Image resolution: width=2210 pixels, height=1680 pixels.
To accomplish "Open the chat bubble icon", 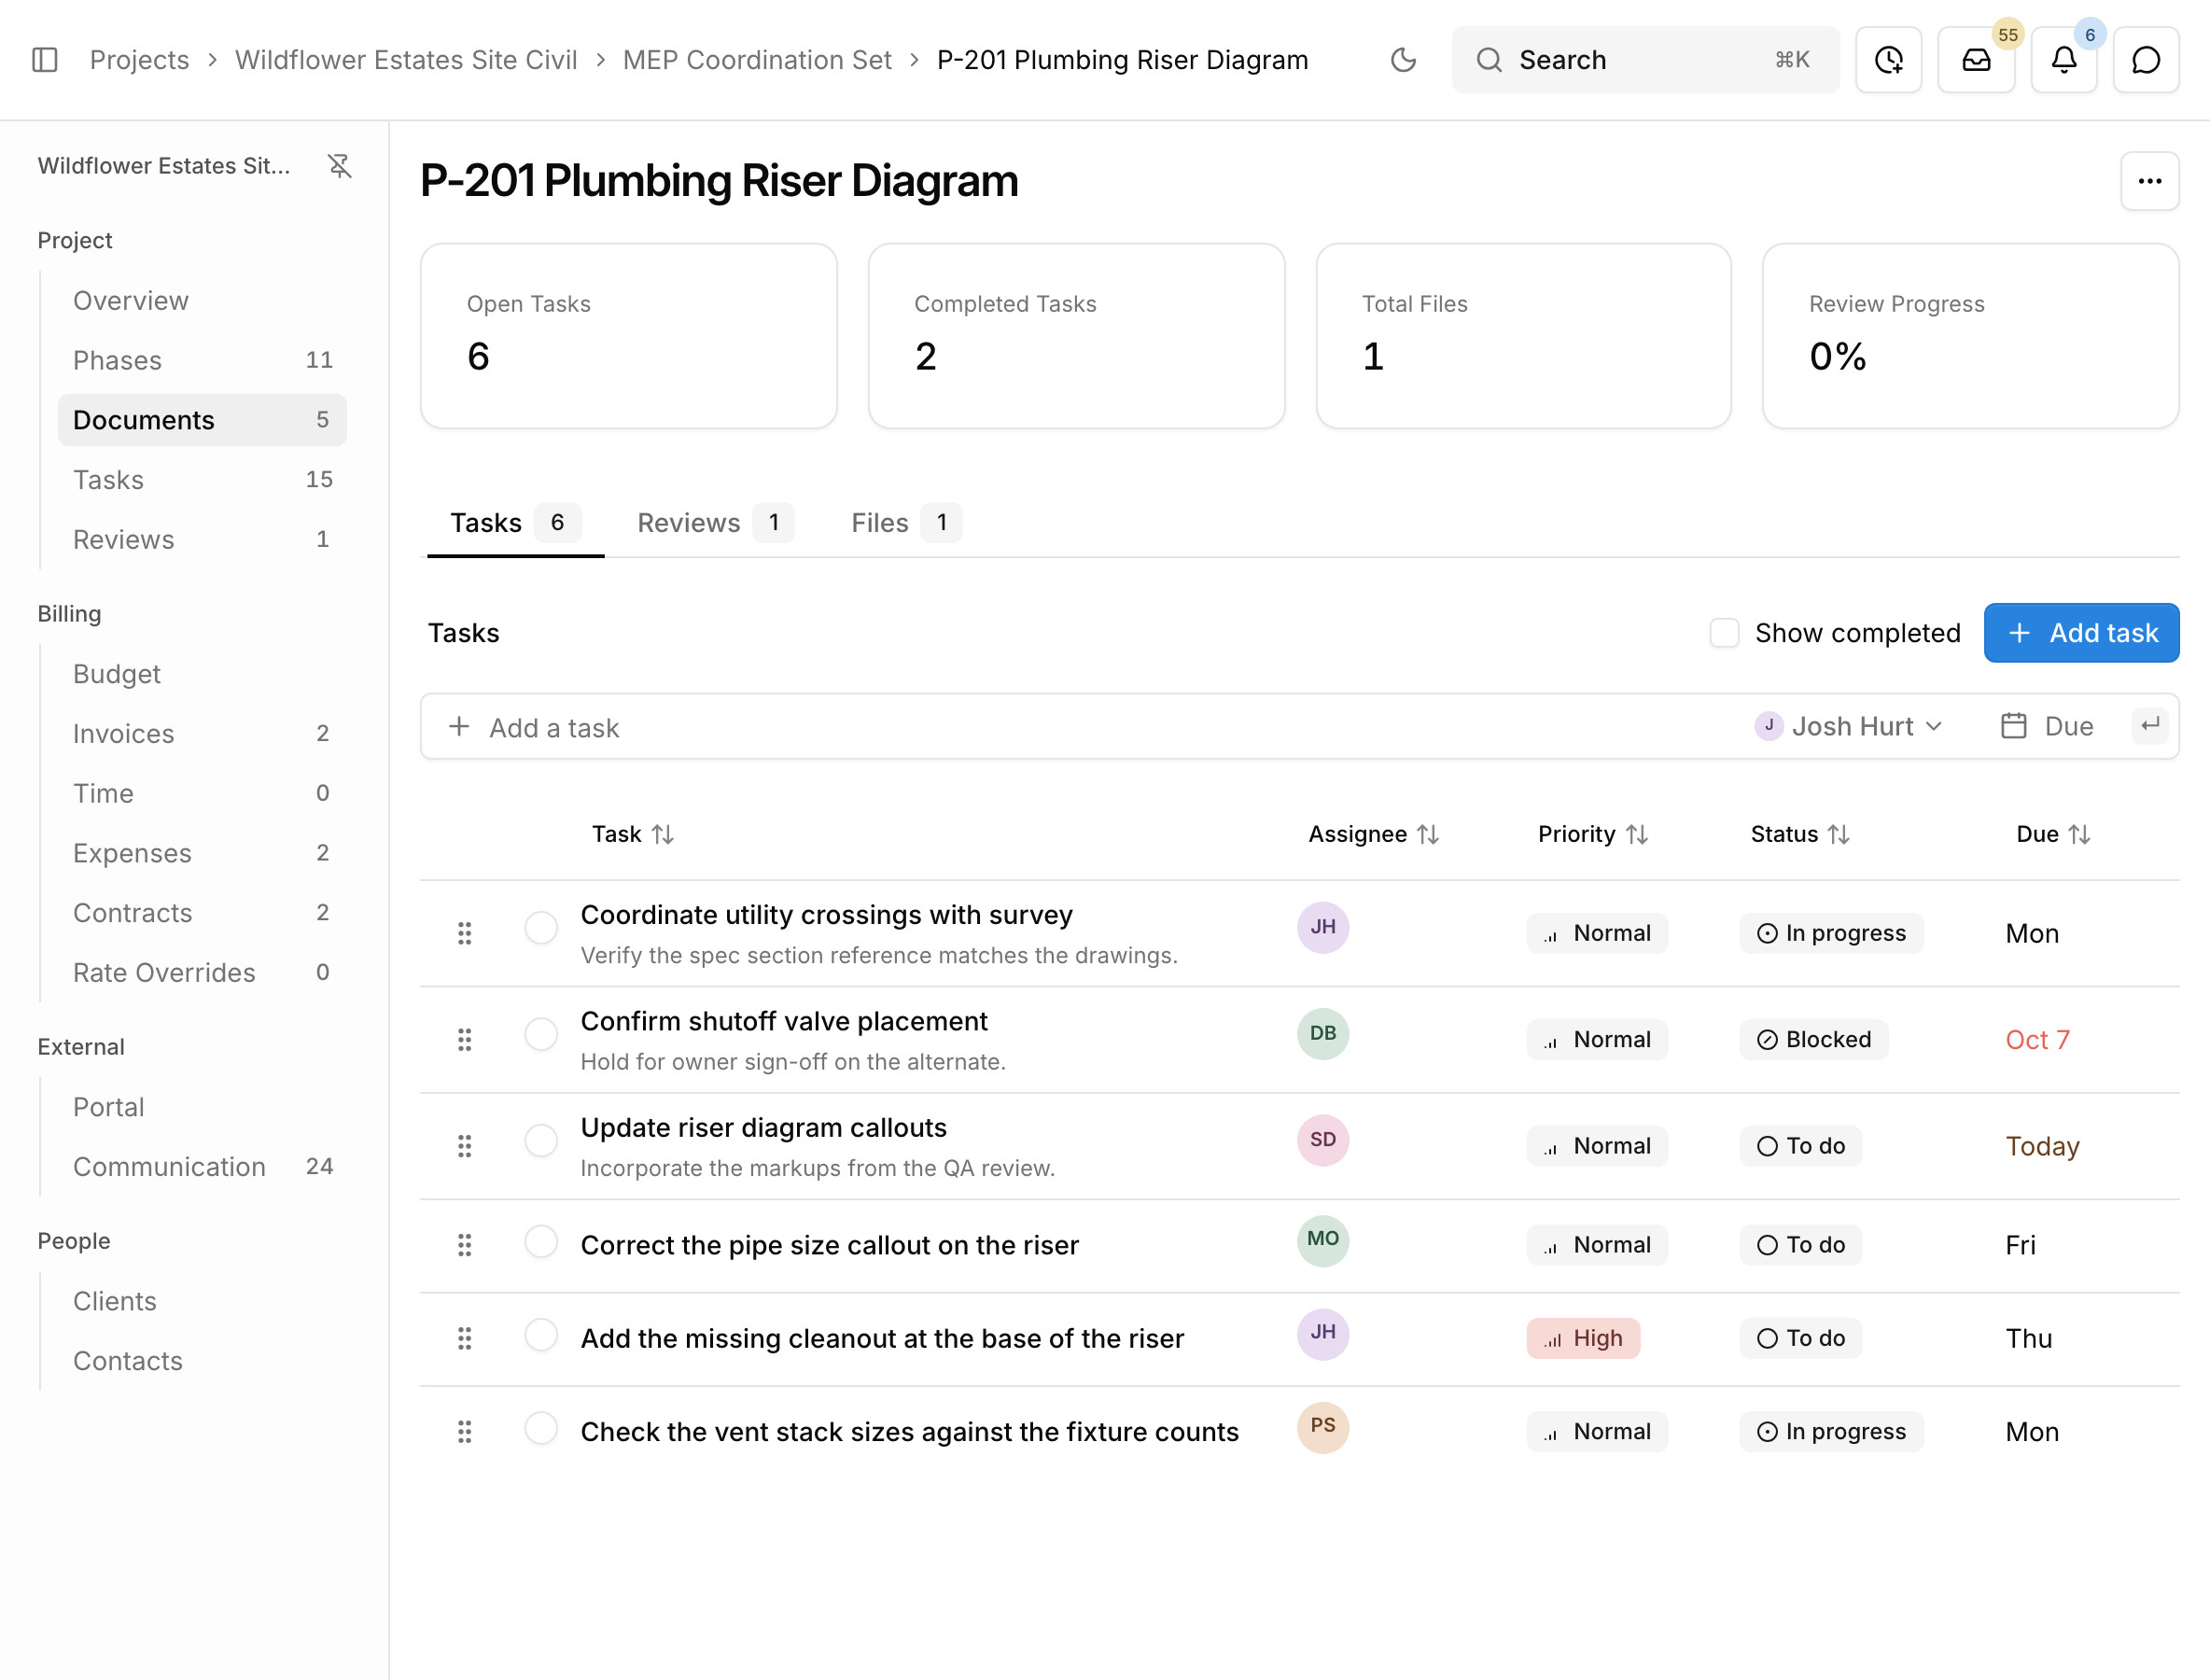I will pos(2146,60).
